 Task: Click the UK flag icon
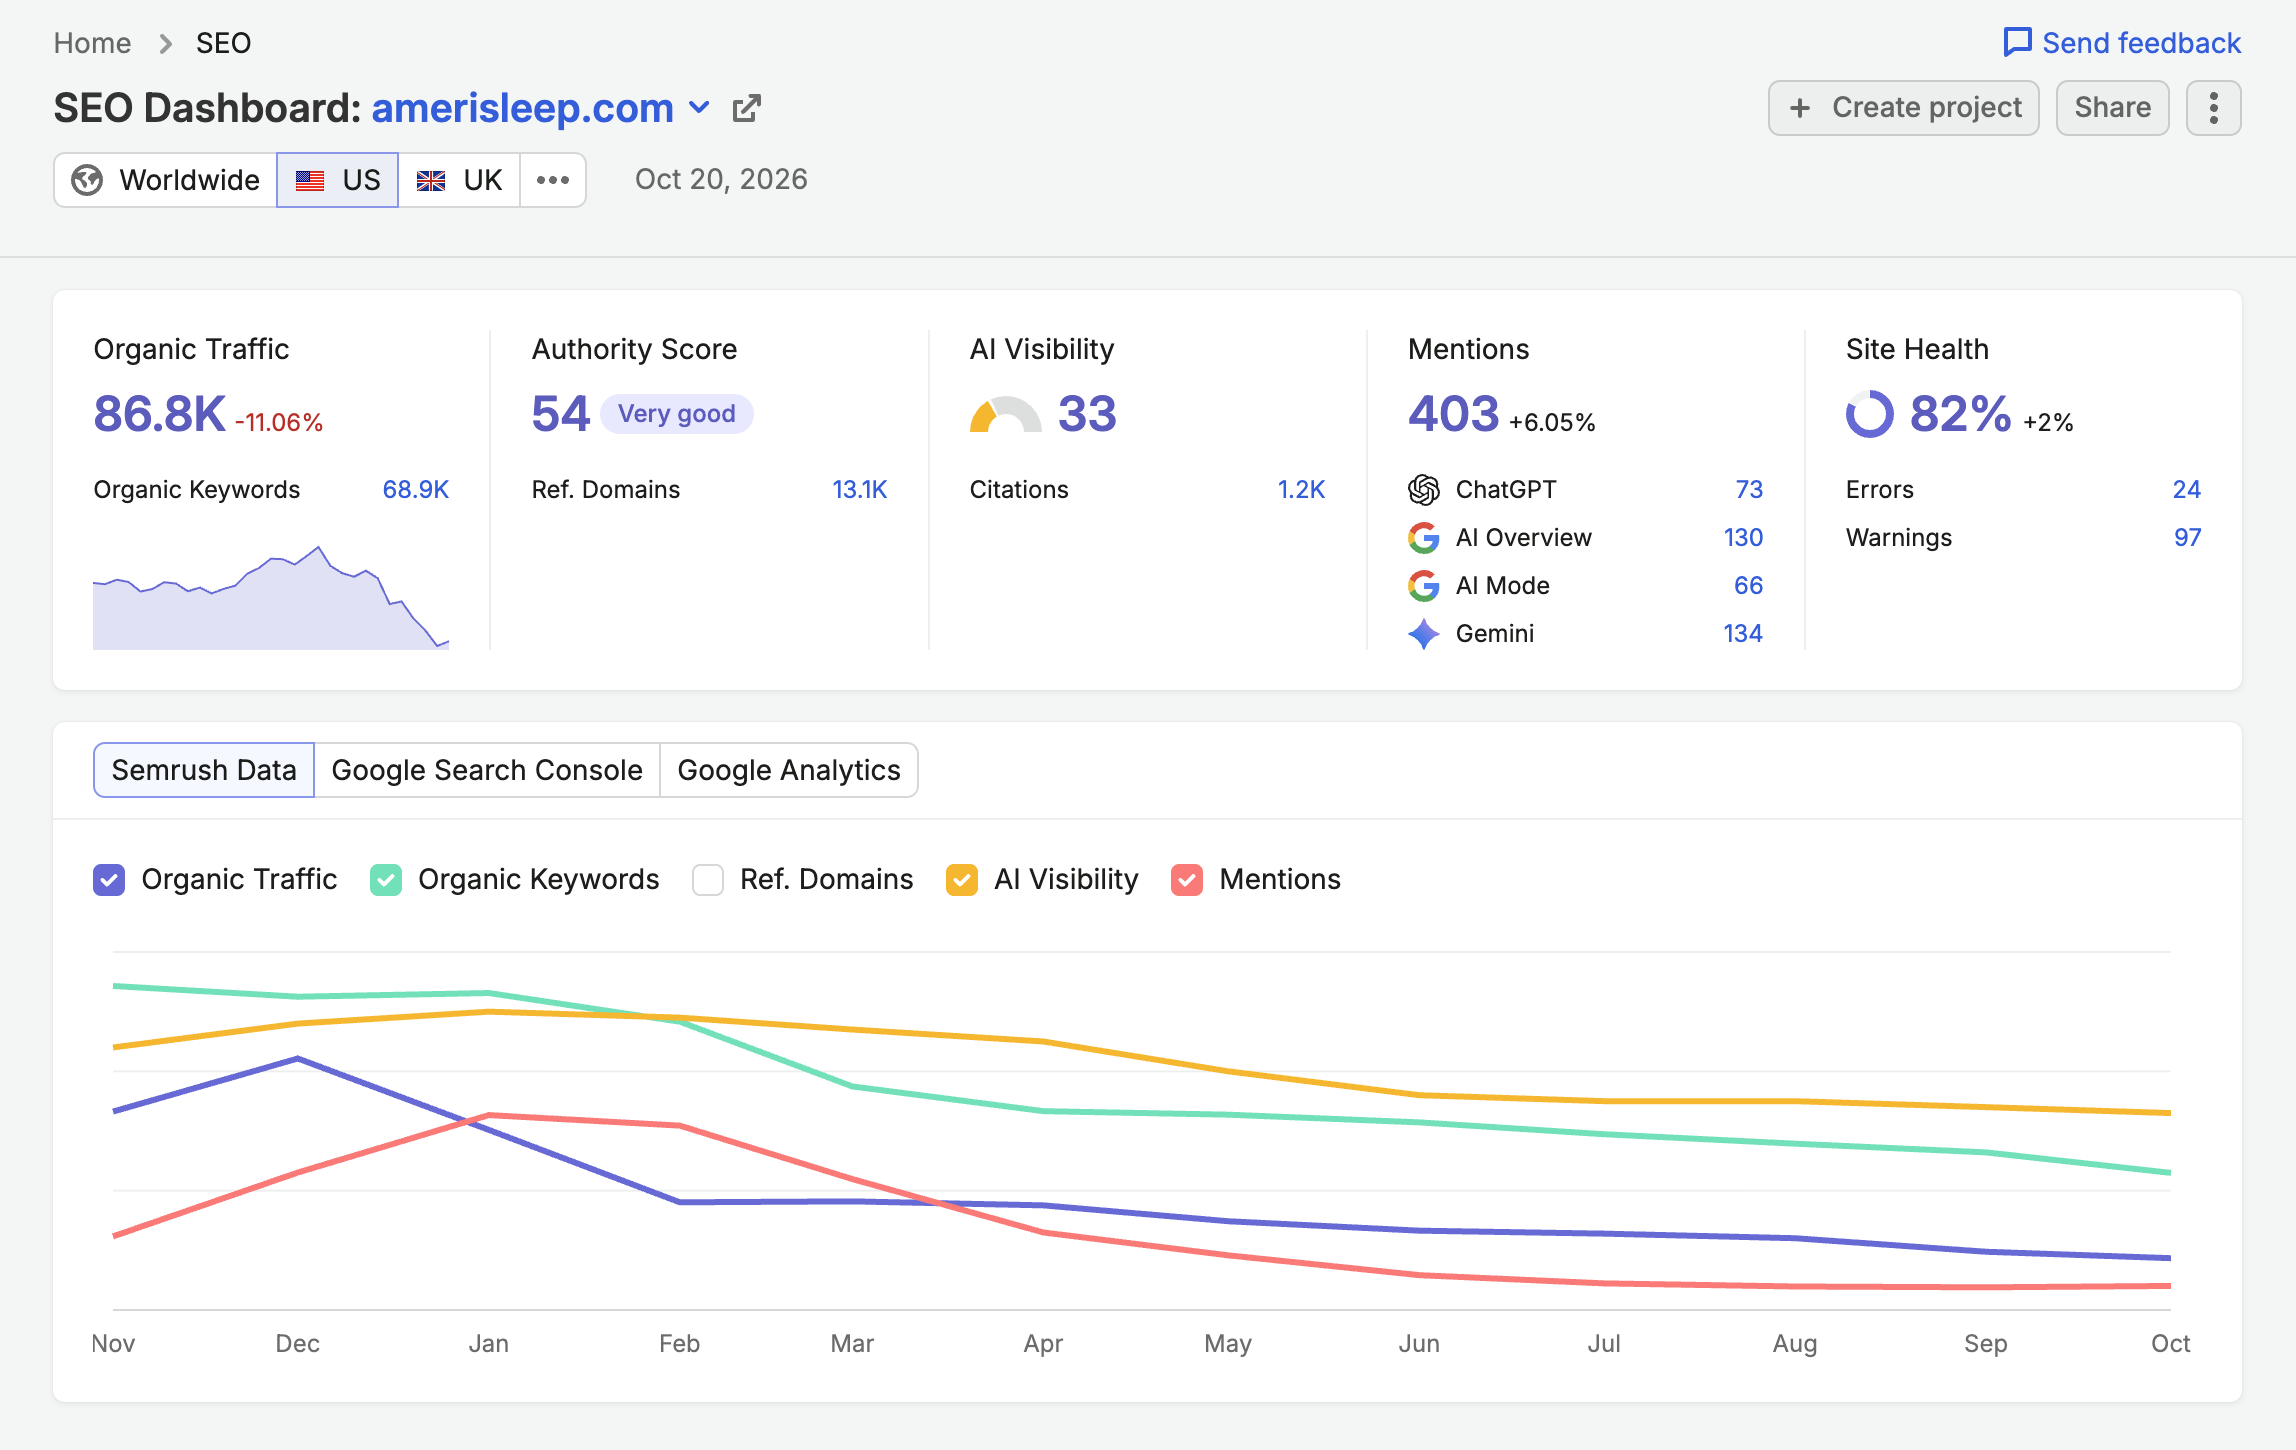[x=431, y=180]
